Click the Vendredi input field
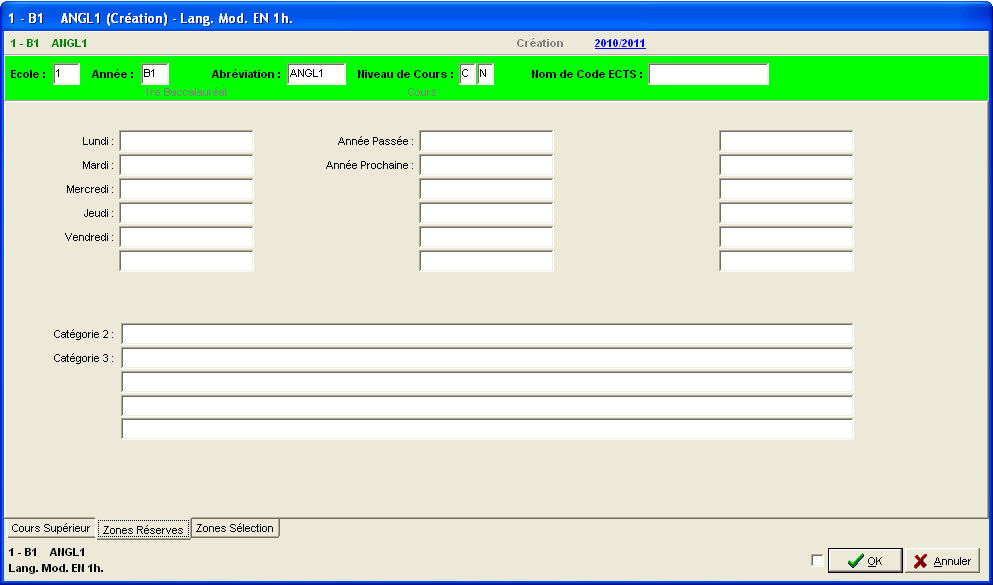 (x=186, y=237)
